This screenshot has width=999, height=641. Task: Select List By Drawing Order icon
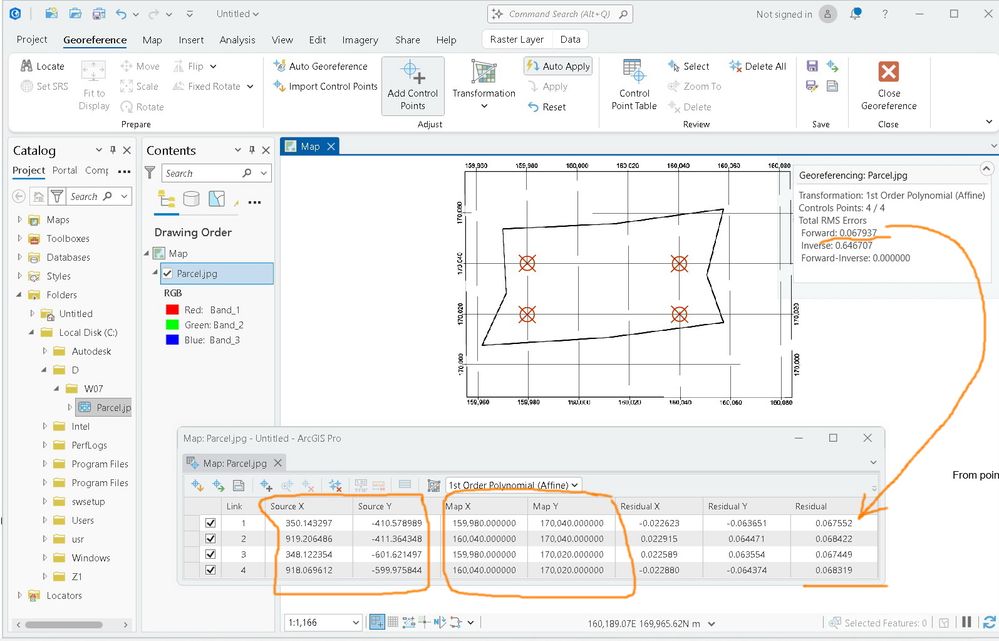point(167,199)
